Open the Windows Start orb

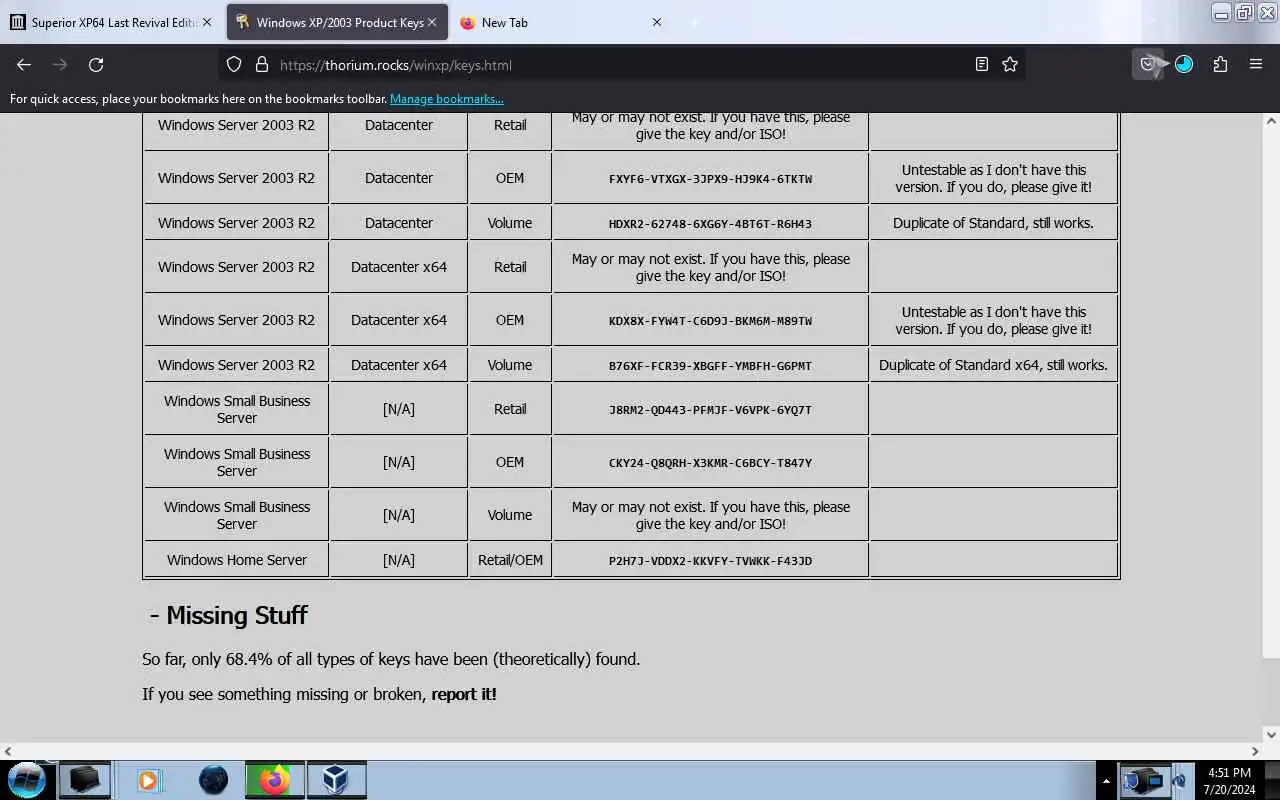coord(27,780)
